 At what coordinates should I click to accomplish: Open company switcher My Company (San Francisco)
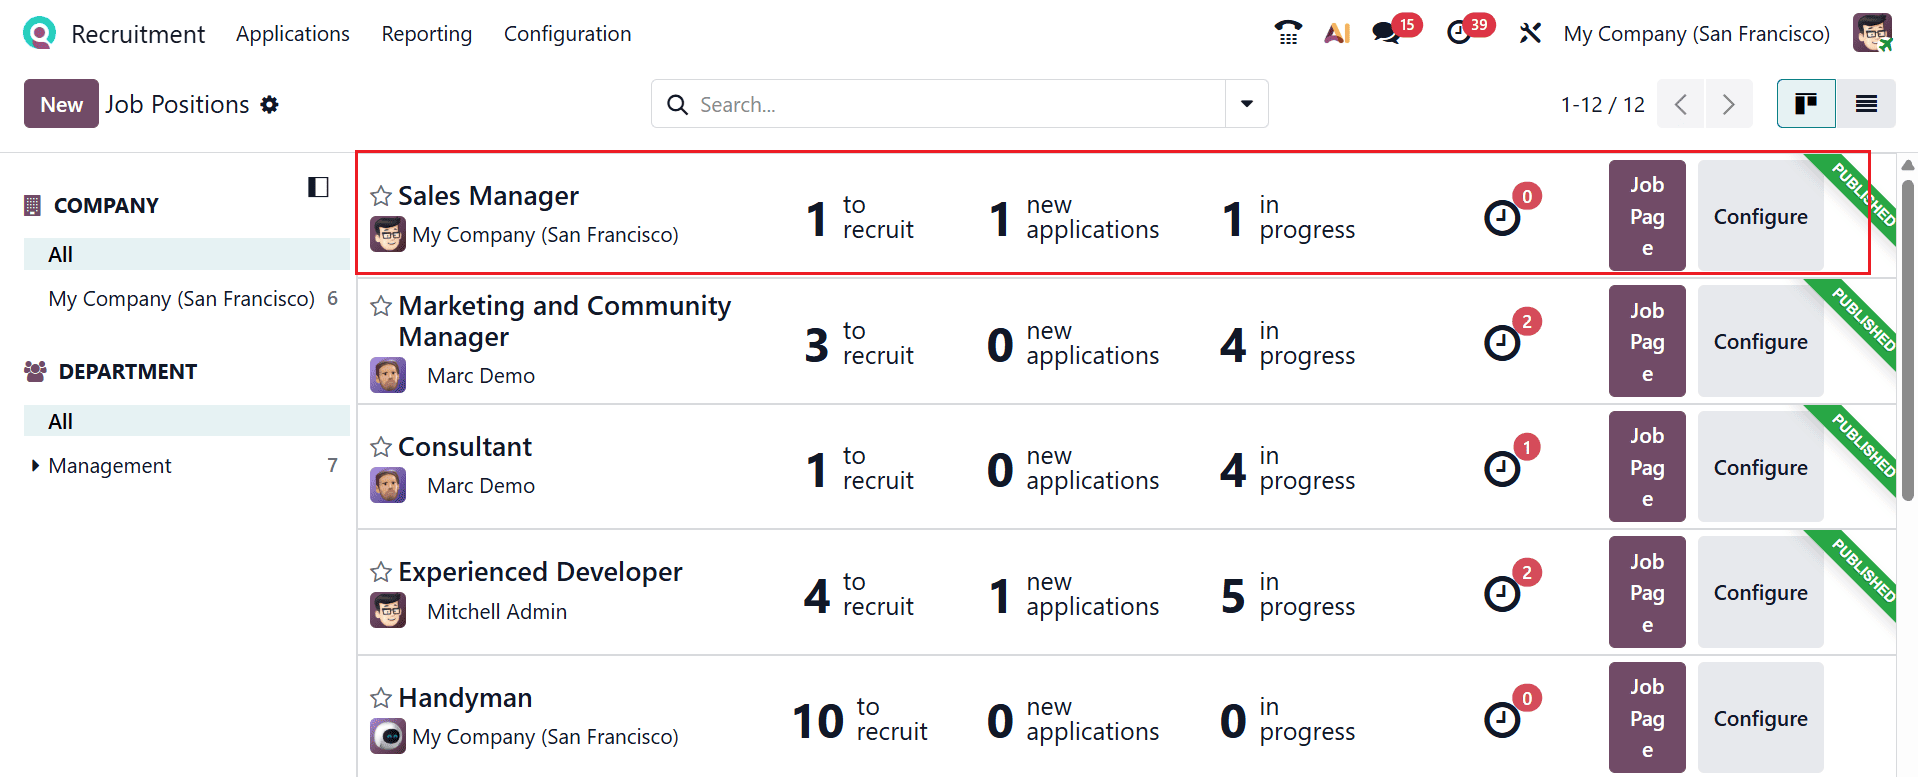[x=1697, y=34]
